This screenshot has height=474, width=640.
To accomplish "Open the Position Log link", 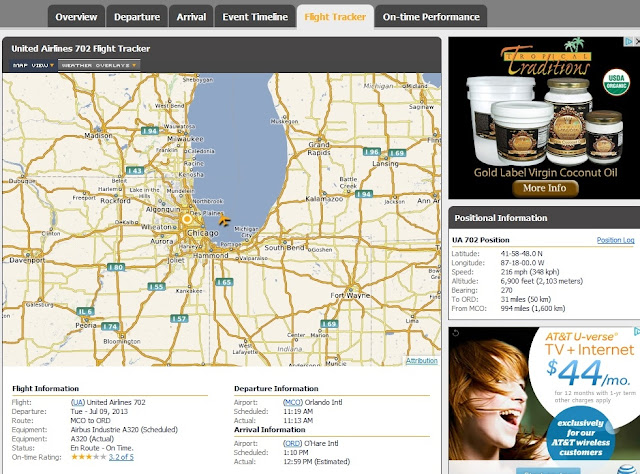I will [616, 240].
